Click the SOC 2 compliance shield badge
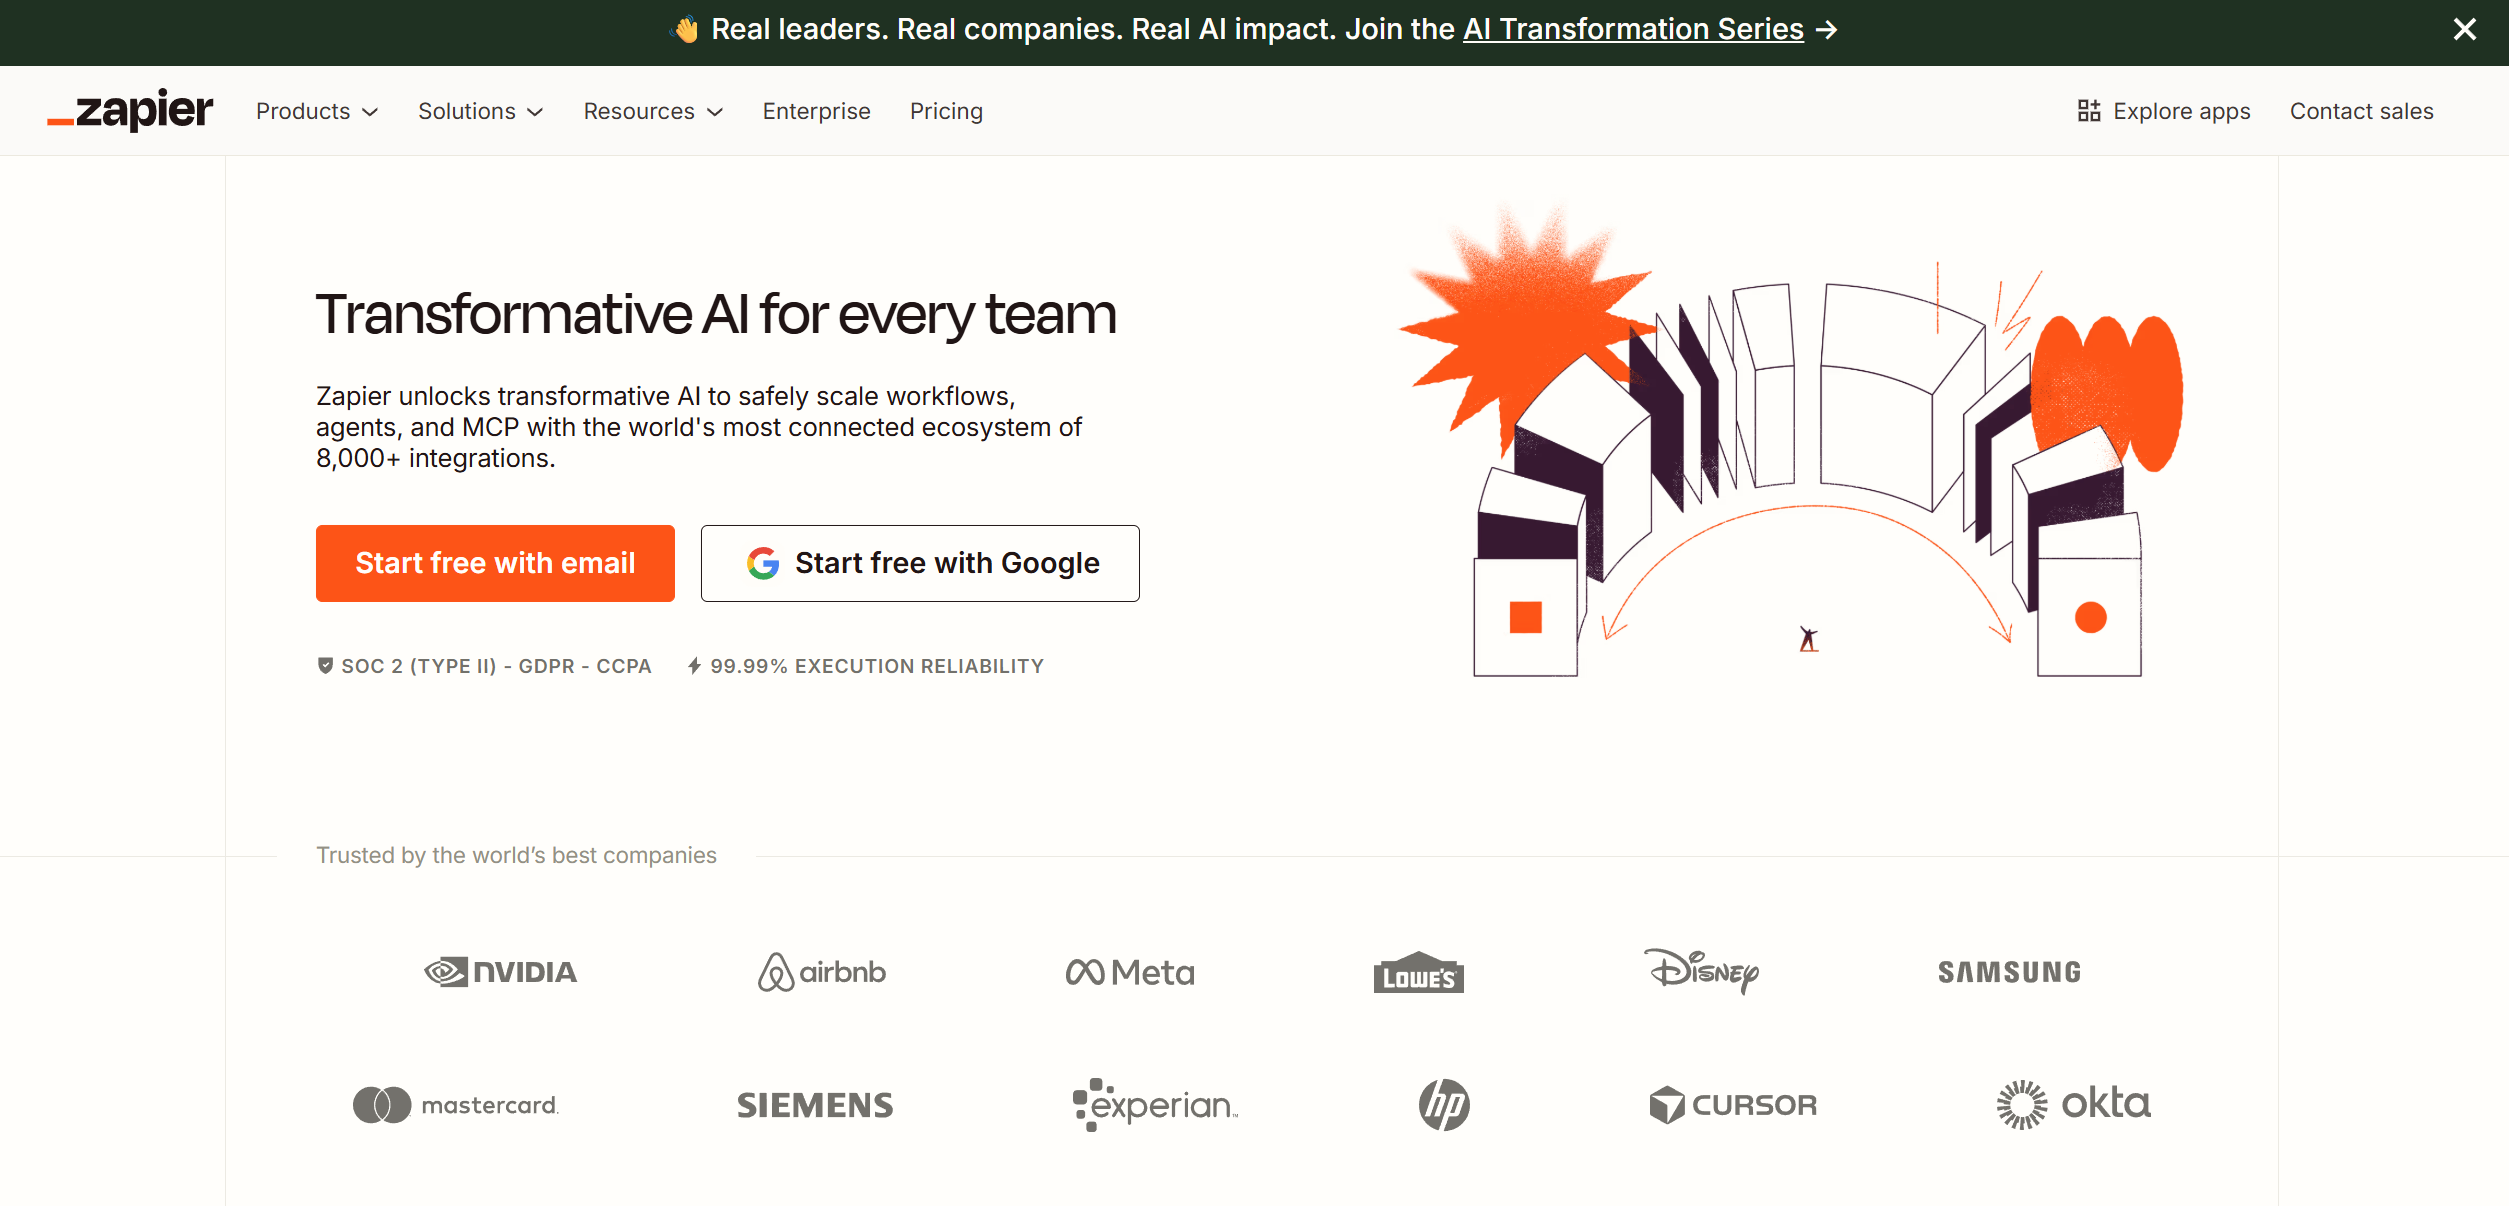This screenshot has height=1206, width=2509. 325,664
